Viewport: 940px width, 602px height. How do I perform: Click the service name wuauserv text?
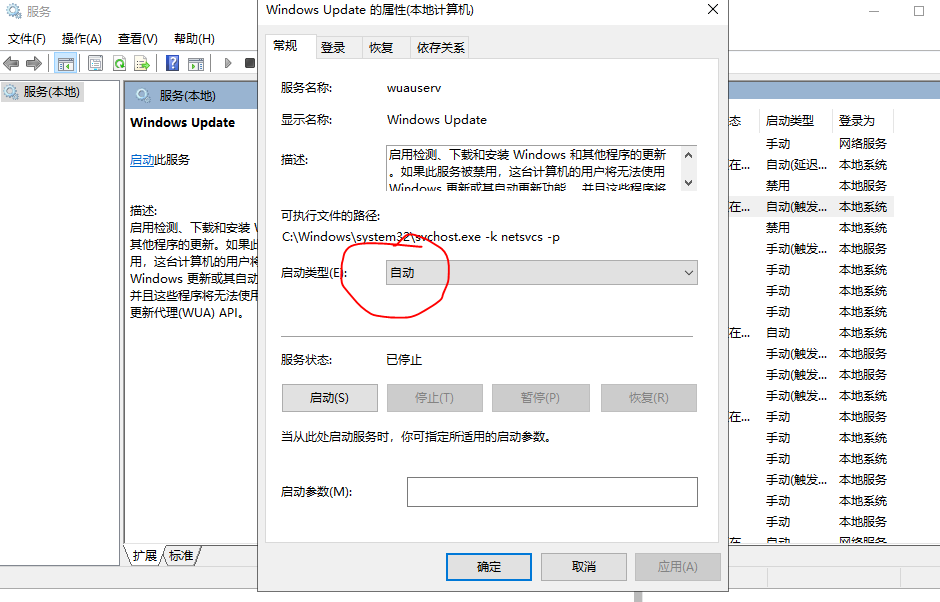coord(414,88)
